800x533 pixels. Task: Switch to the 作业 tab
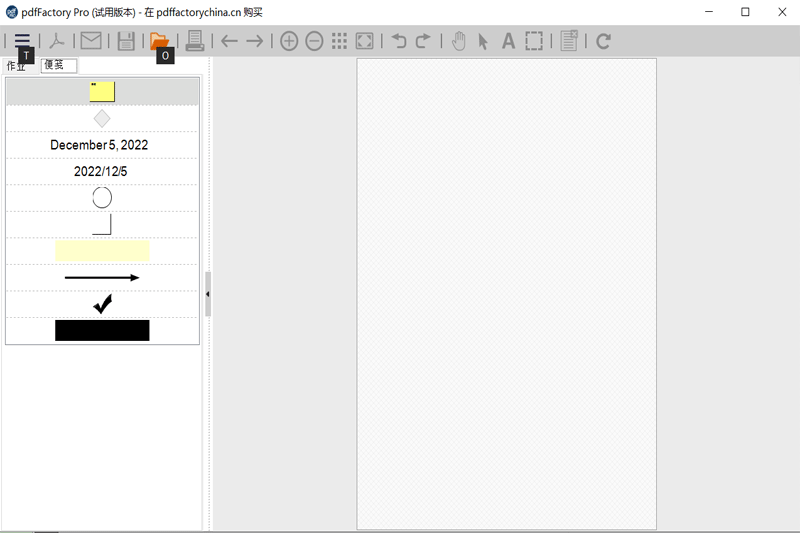(16, 66)
